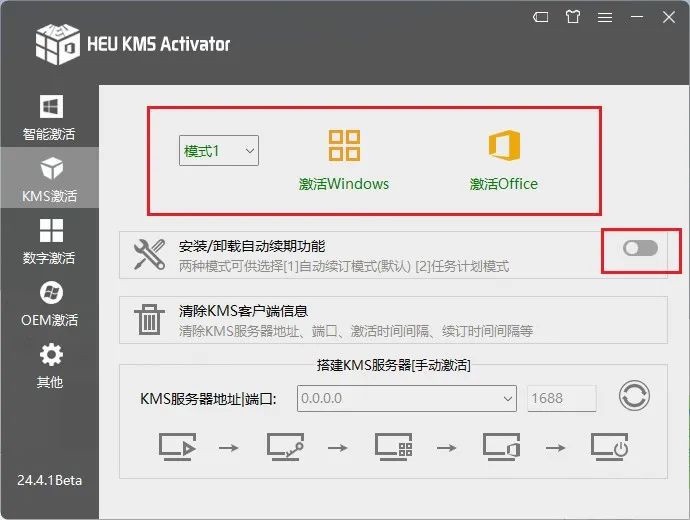The height and width of the screenshot is (520, 690).
Task: Click the 激活Office text link
Action: [x=504, y=184]
